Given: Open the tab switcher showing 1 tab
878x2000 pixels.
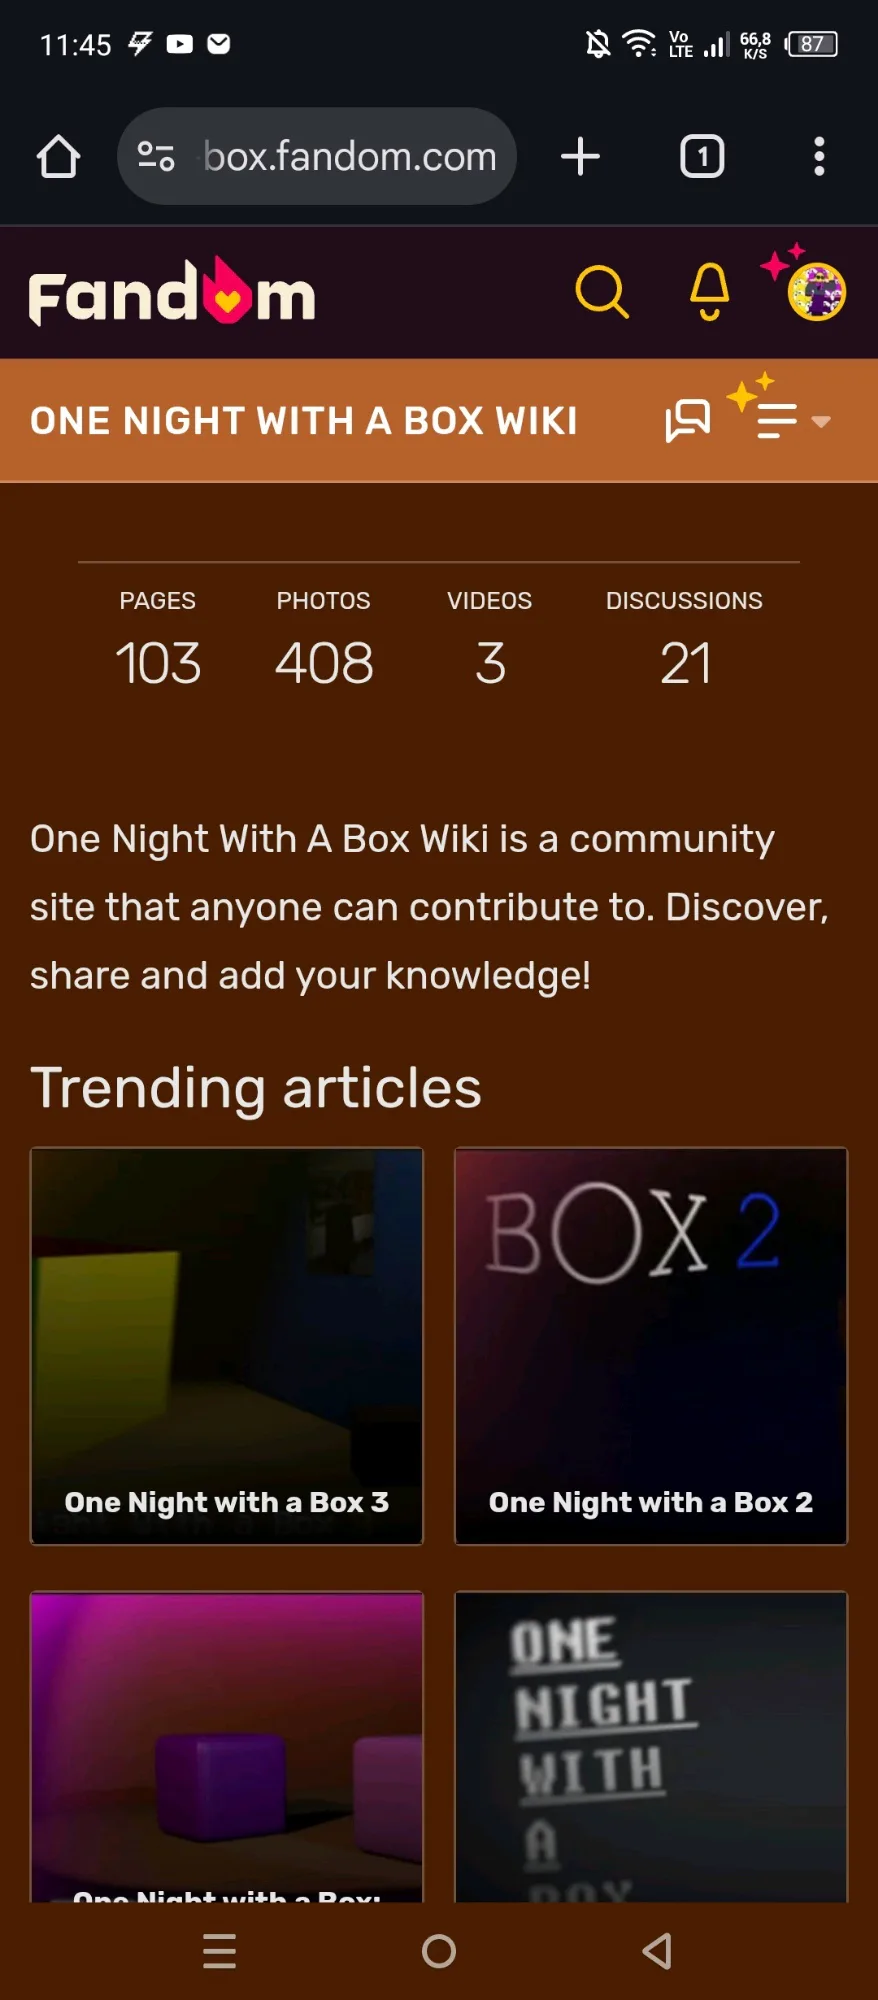Looking at the screenshot, I should (702, 157).
